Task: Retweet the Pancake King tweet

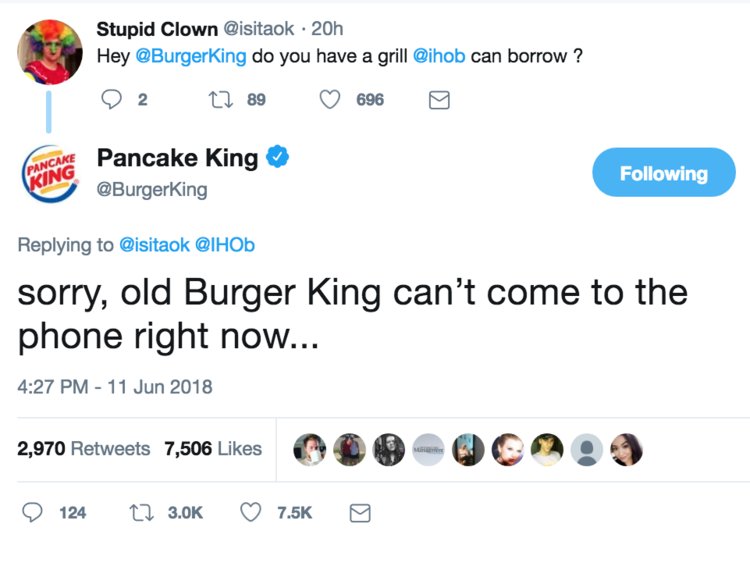Action: 142,512
